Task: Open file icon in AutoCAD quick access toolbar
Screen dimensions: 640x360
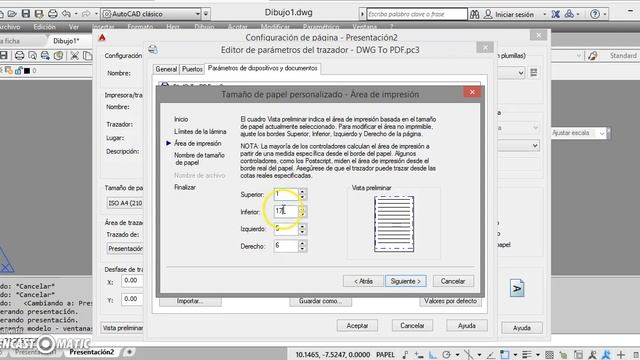Action: point(12,14)
